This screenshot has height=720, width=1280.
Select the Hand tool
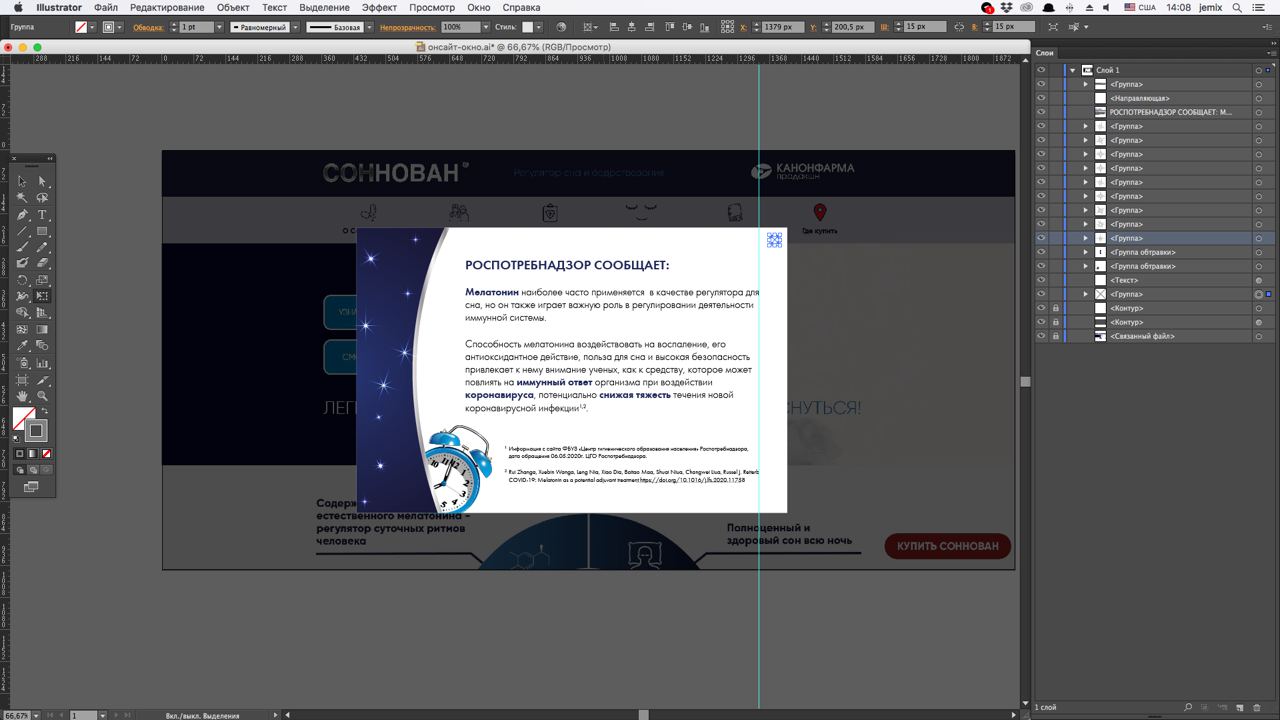coord(21,394)
